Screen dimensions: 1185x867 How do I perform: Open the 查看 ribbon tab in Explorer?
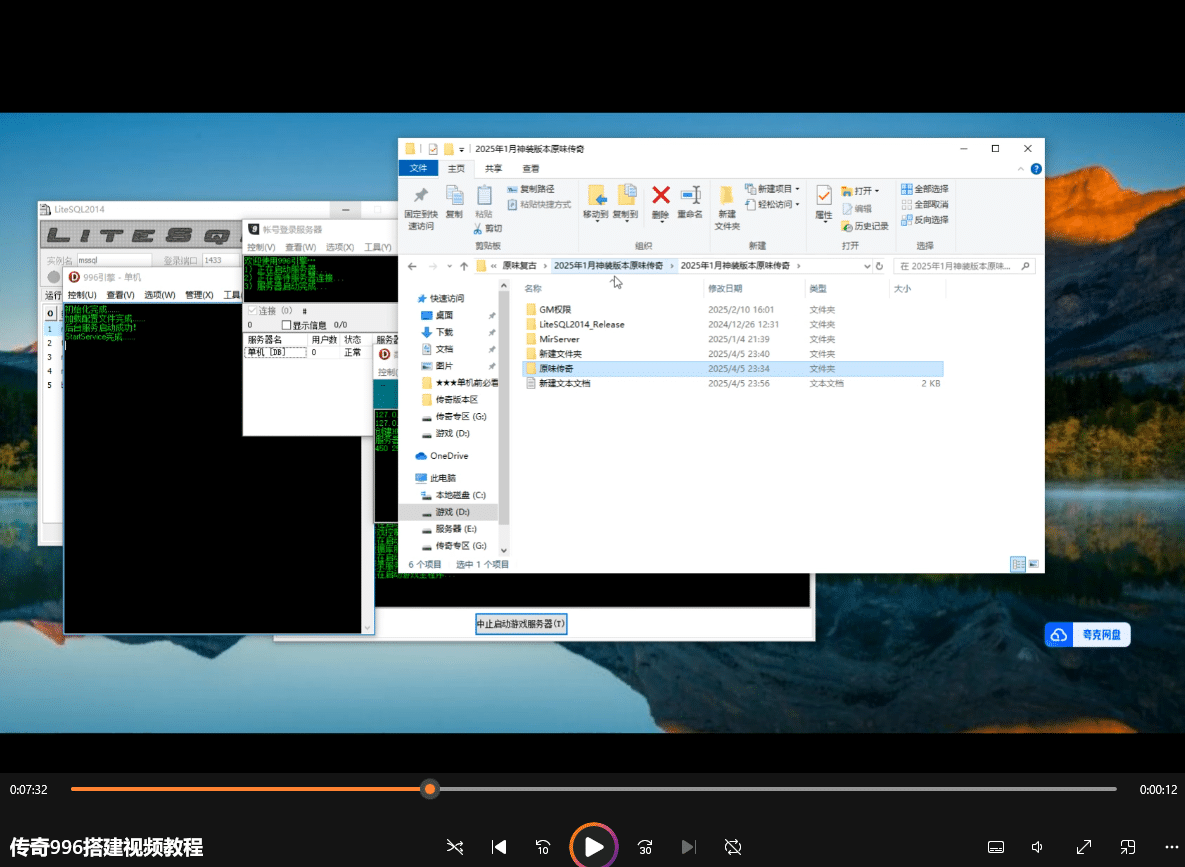point(530,169)
